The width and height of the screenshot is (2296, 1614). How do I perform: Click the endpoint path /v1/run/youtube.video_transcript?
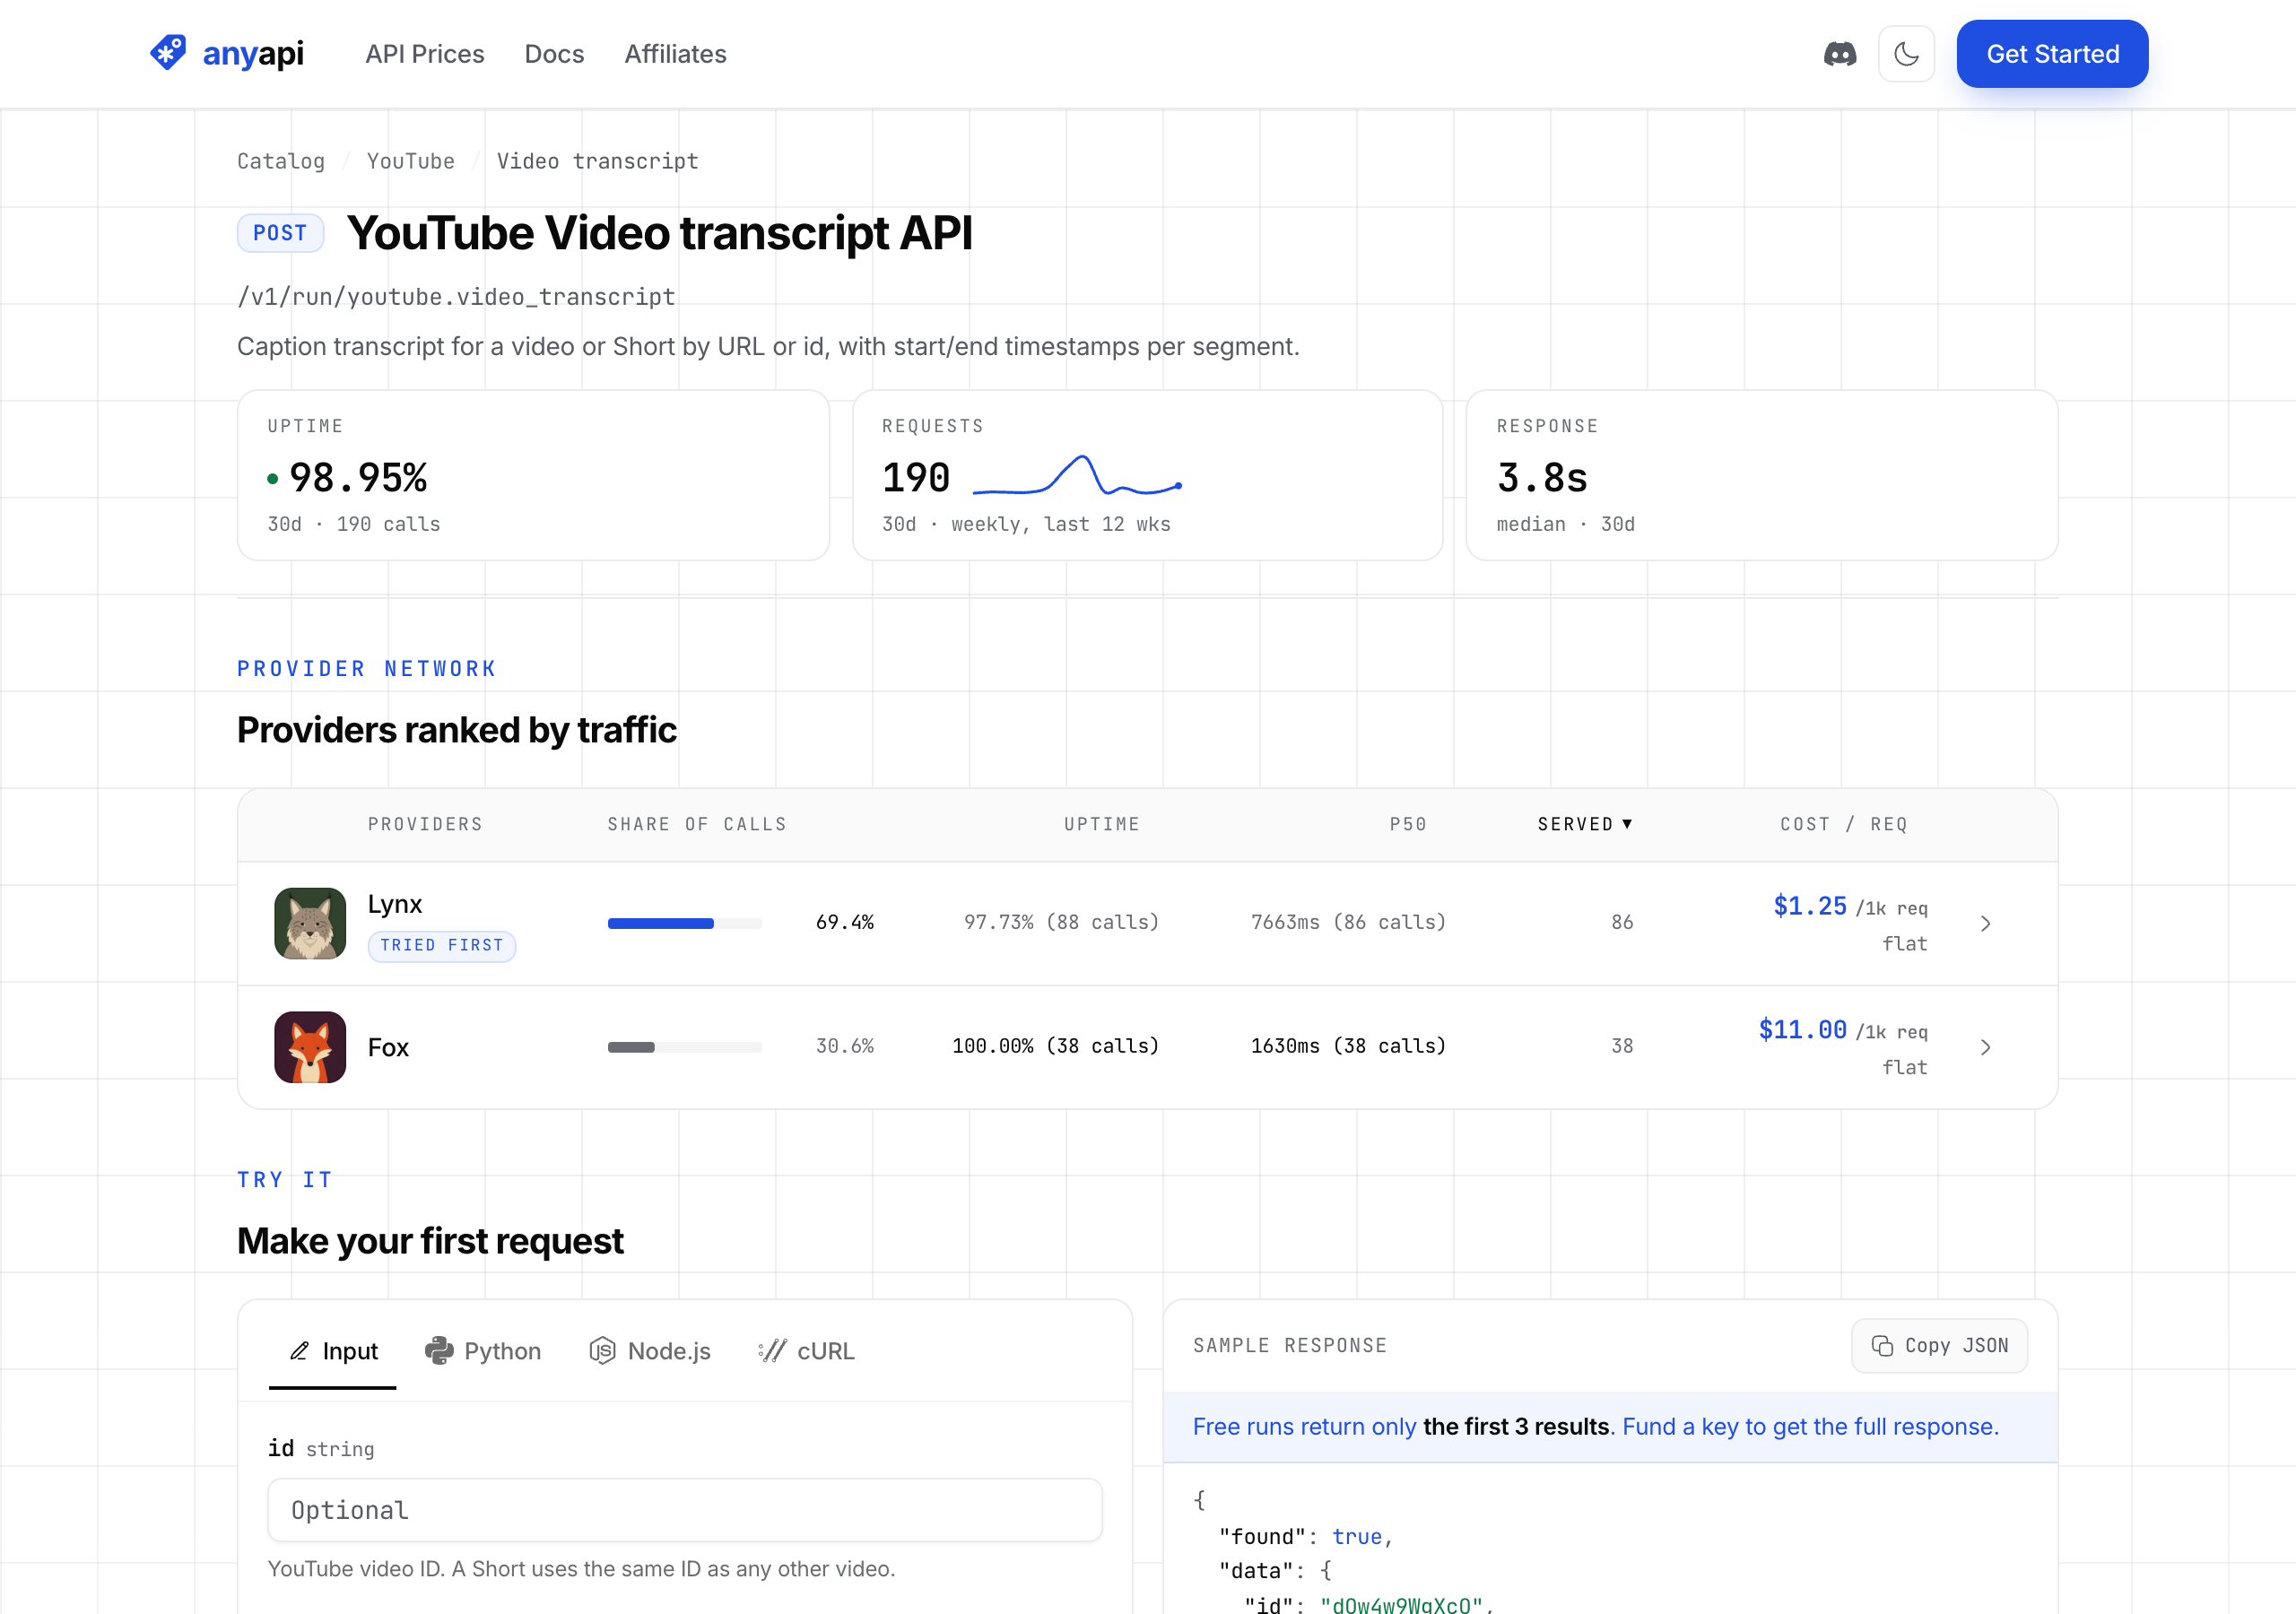456,297
